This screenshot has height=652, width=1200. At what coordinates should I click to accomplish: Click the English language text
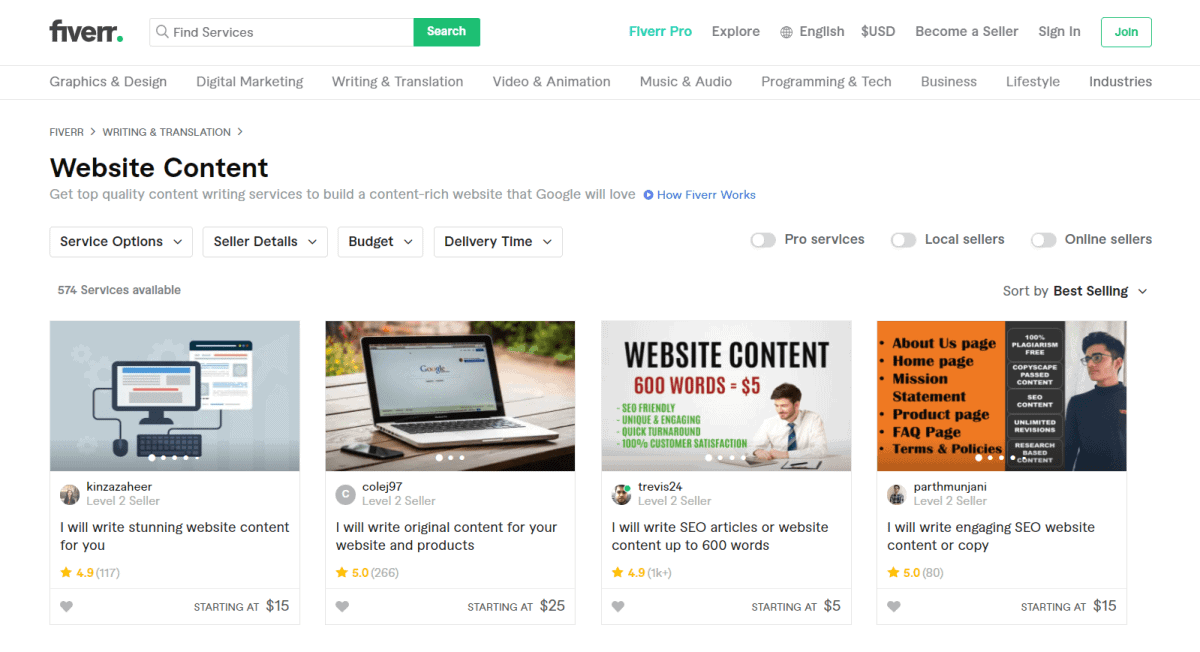(x=822, y=32)
